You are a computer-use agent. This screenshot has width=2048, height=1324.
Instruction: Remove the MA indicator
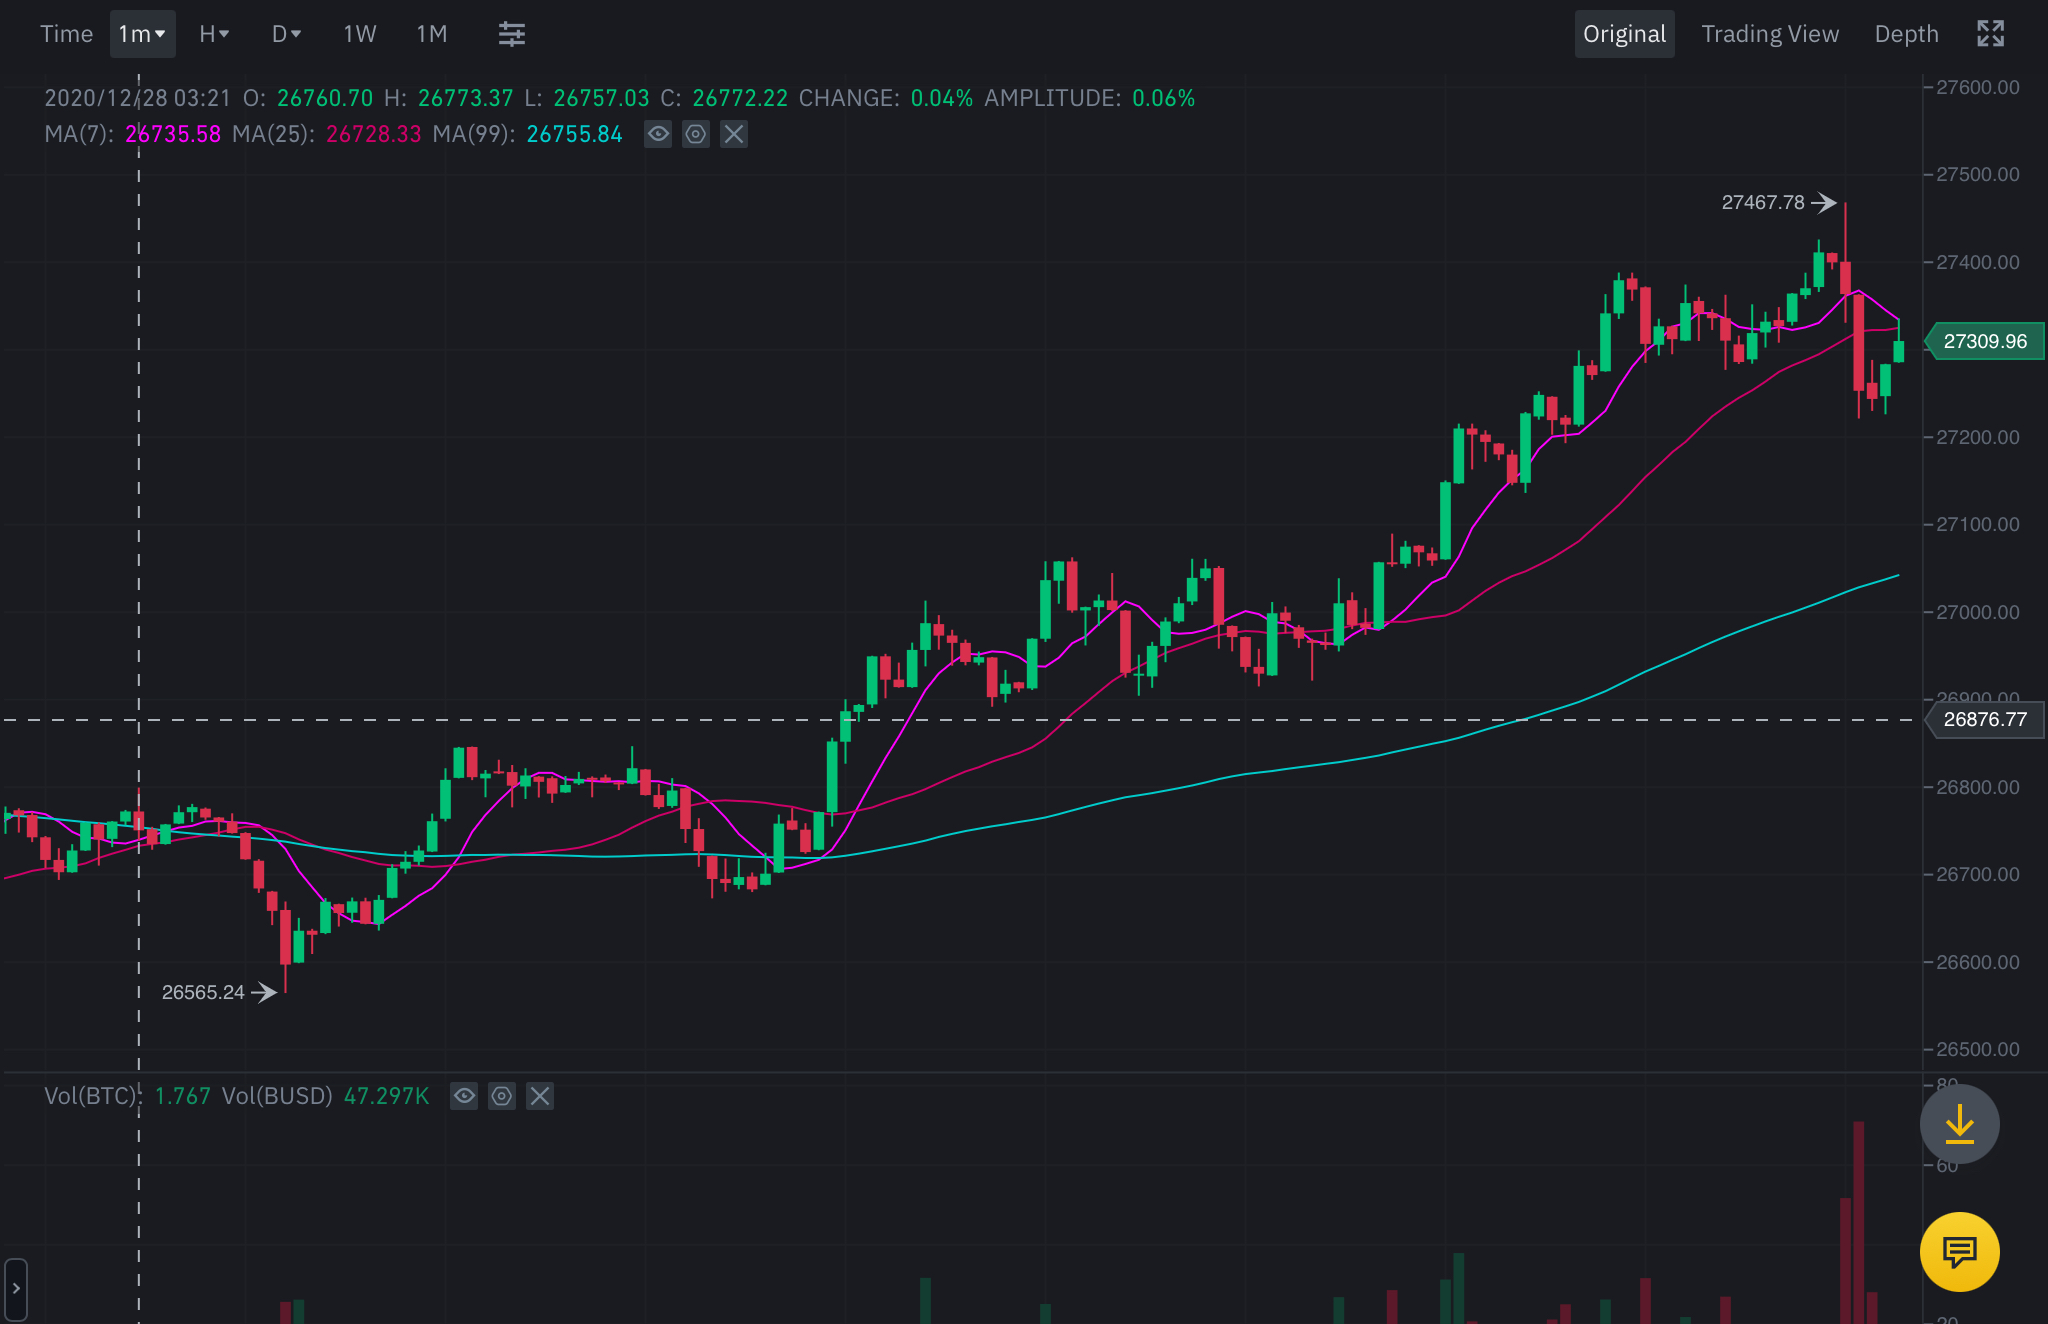pyautogui.click(x=734, y=134)
